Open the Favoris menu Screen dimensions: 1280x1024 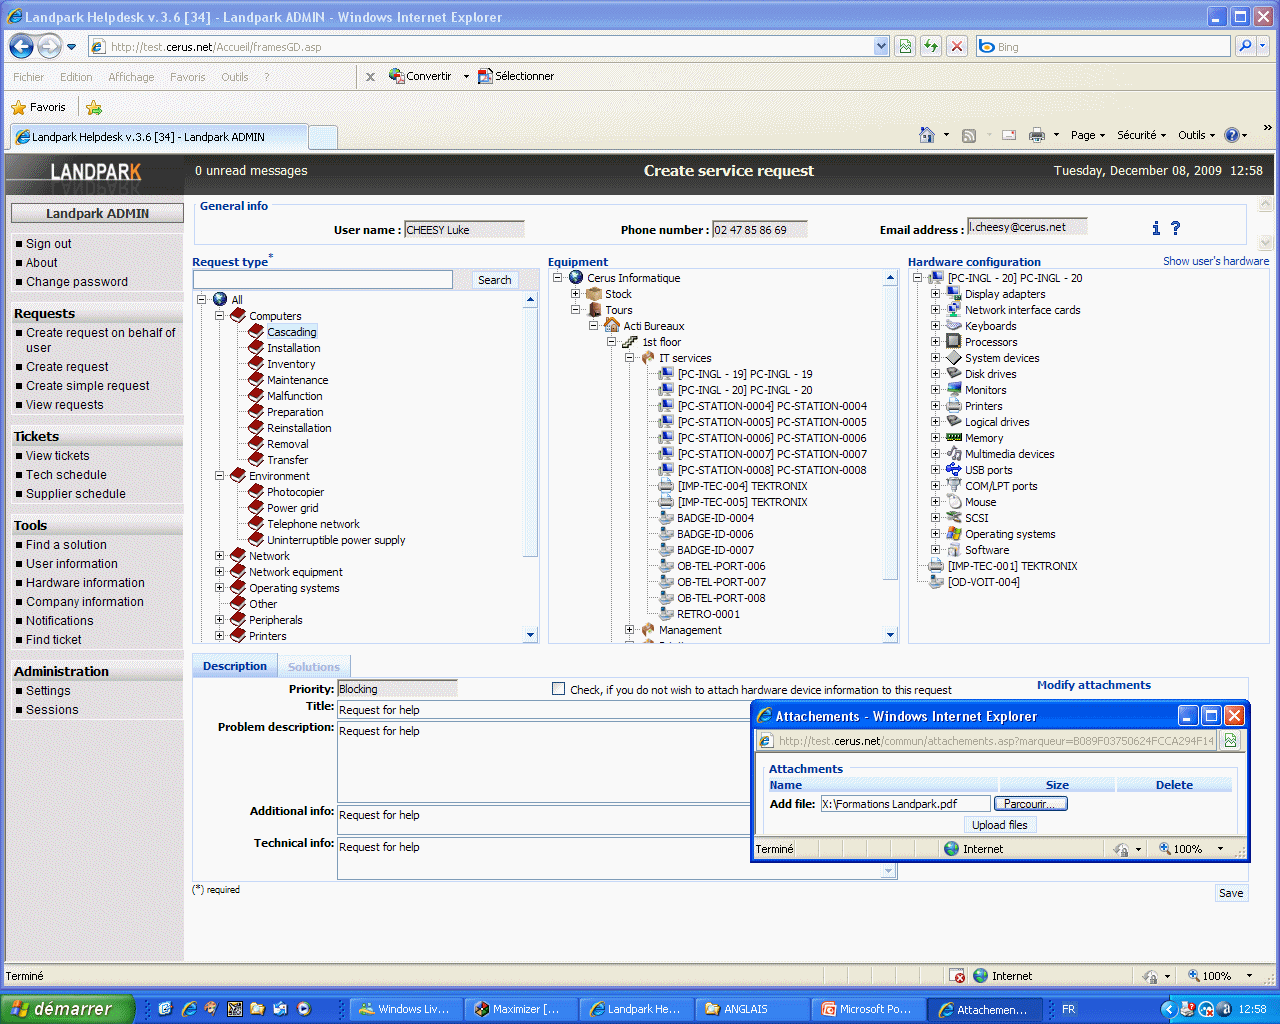coord(188,77)
